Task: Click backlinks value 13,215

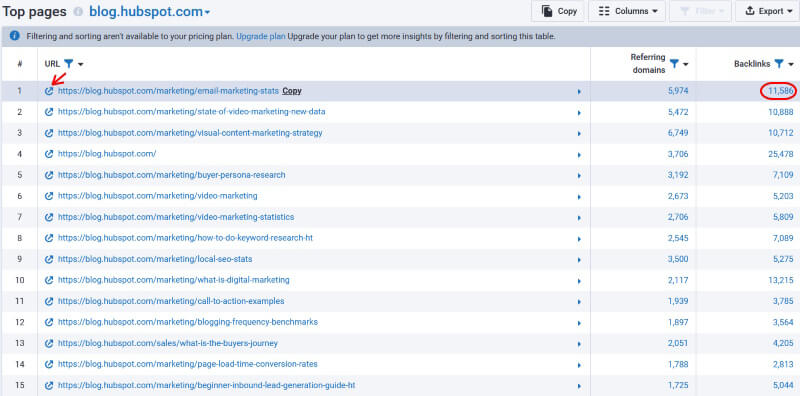Action: [x=781, y=280]
